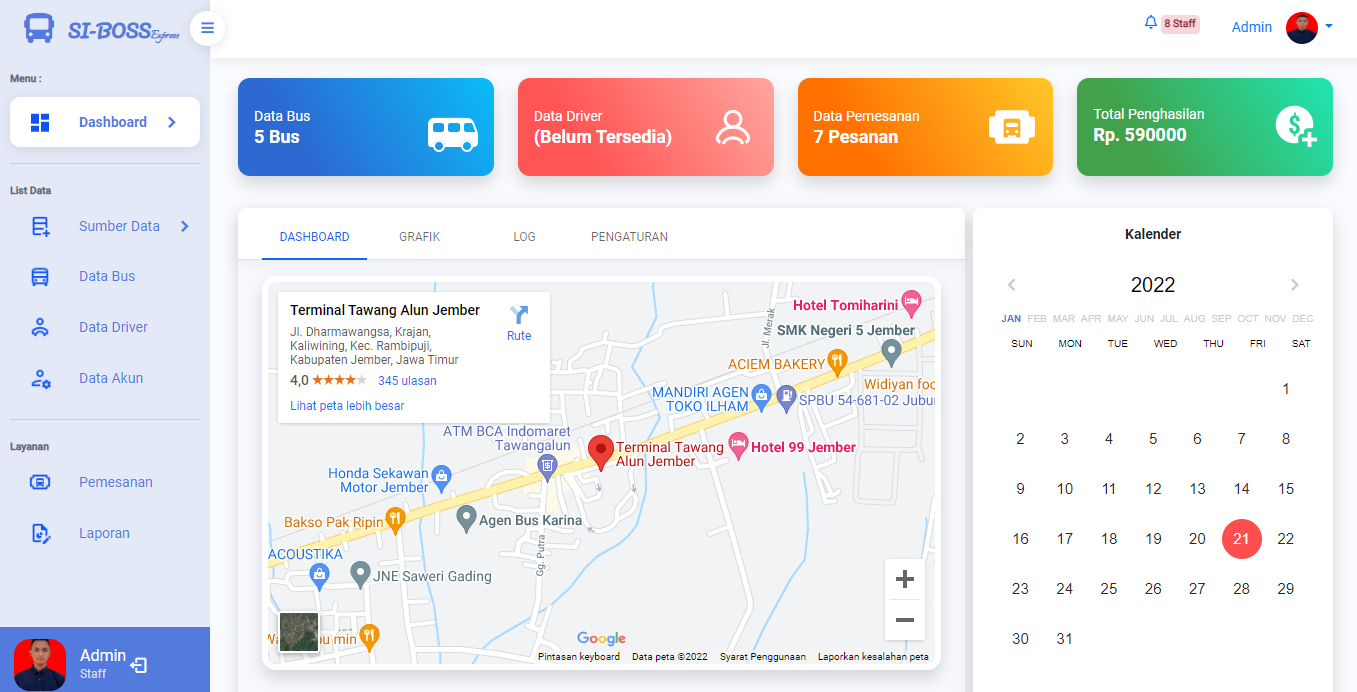This screenshot has height=692, width=1357.
Task: Open the Admin profile dropdown arrow
Action: click(x=1329, y=27)
